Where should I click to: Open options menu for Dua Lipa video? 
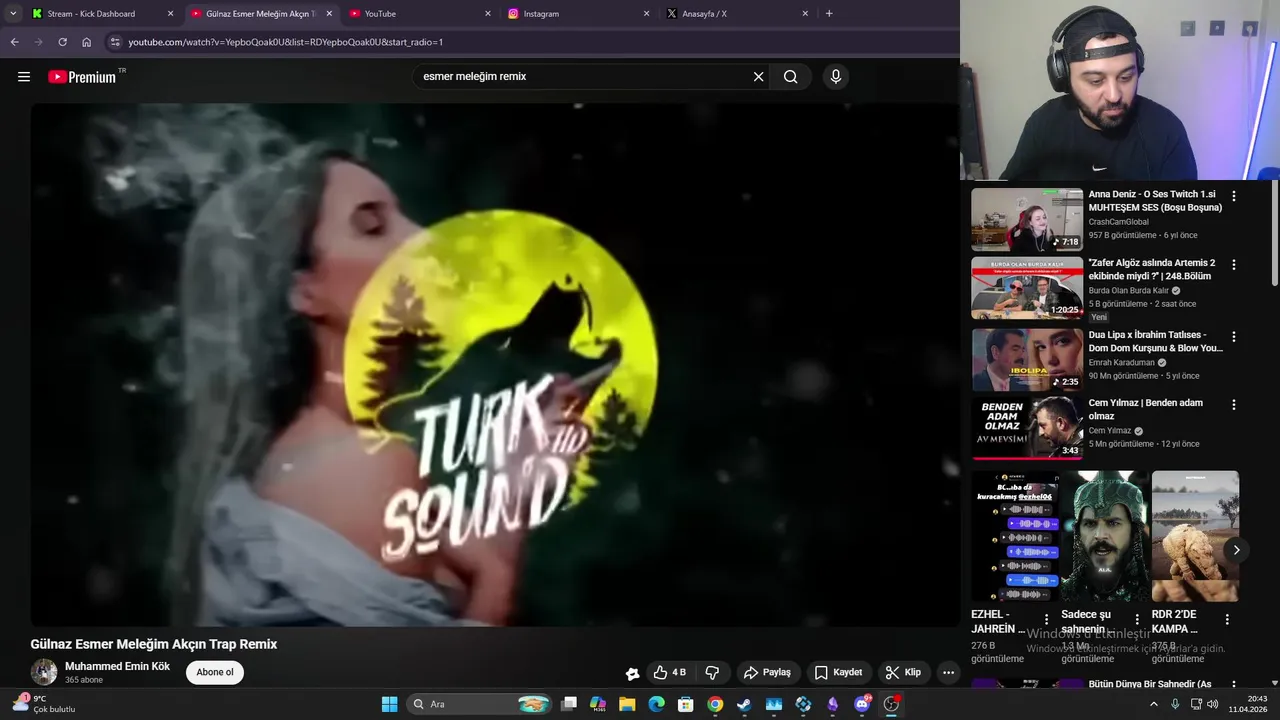pyautogui.click(x=1233, y=337)
